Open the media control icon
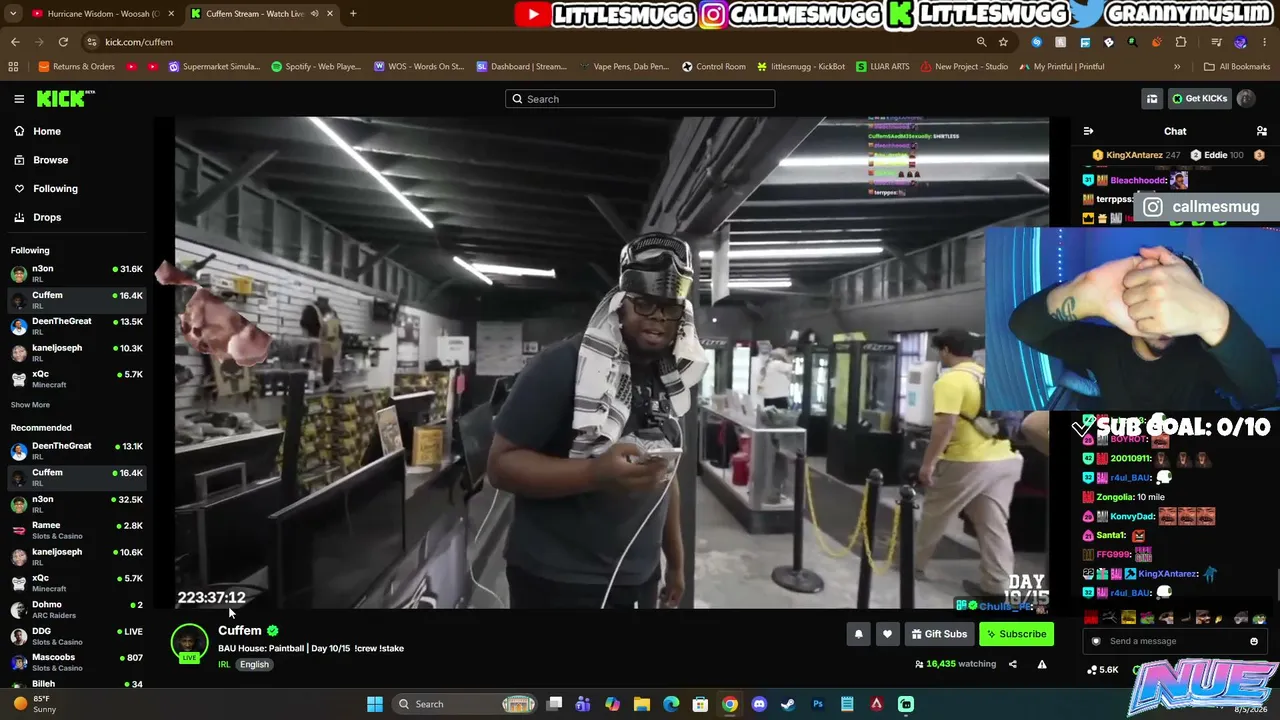The width and height of the screenshot is (1280, 720). 1216,42
